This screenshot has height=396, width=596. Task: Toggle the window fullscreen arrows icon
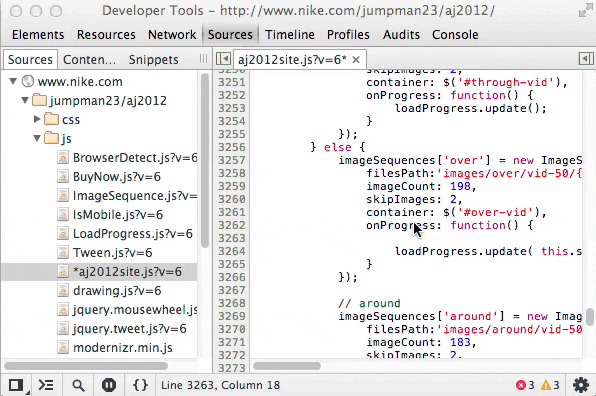[x=585, y=11]
